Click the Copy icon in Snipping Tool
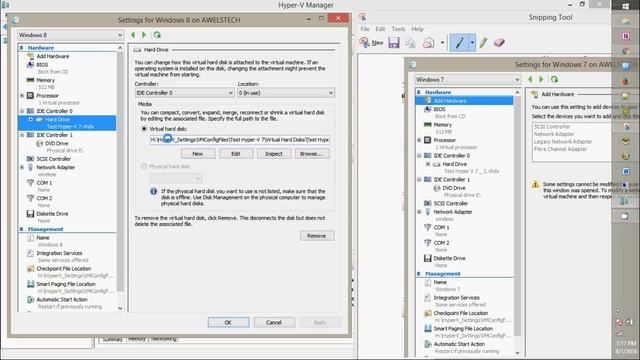 410,42
